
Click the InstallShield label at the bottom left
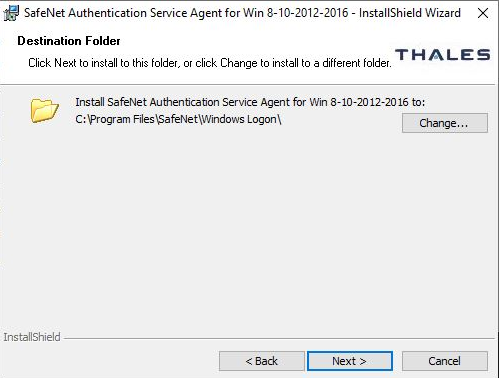coord(32,337)
